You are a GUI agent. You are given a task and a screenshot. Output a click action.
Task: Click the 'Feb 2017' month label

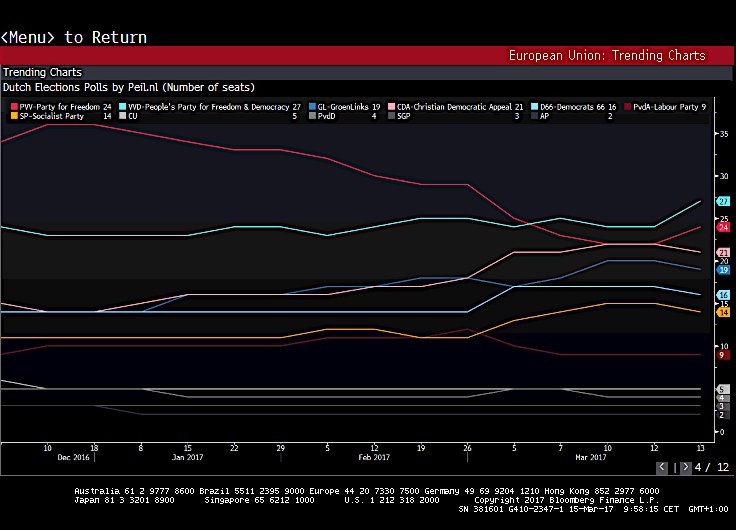tap(374, 457)
